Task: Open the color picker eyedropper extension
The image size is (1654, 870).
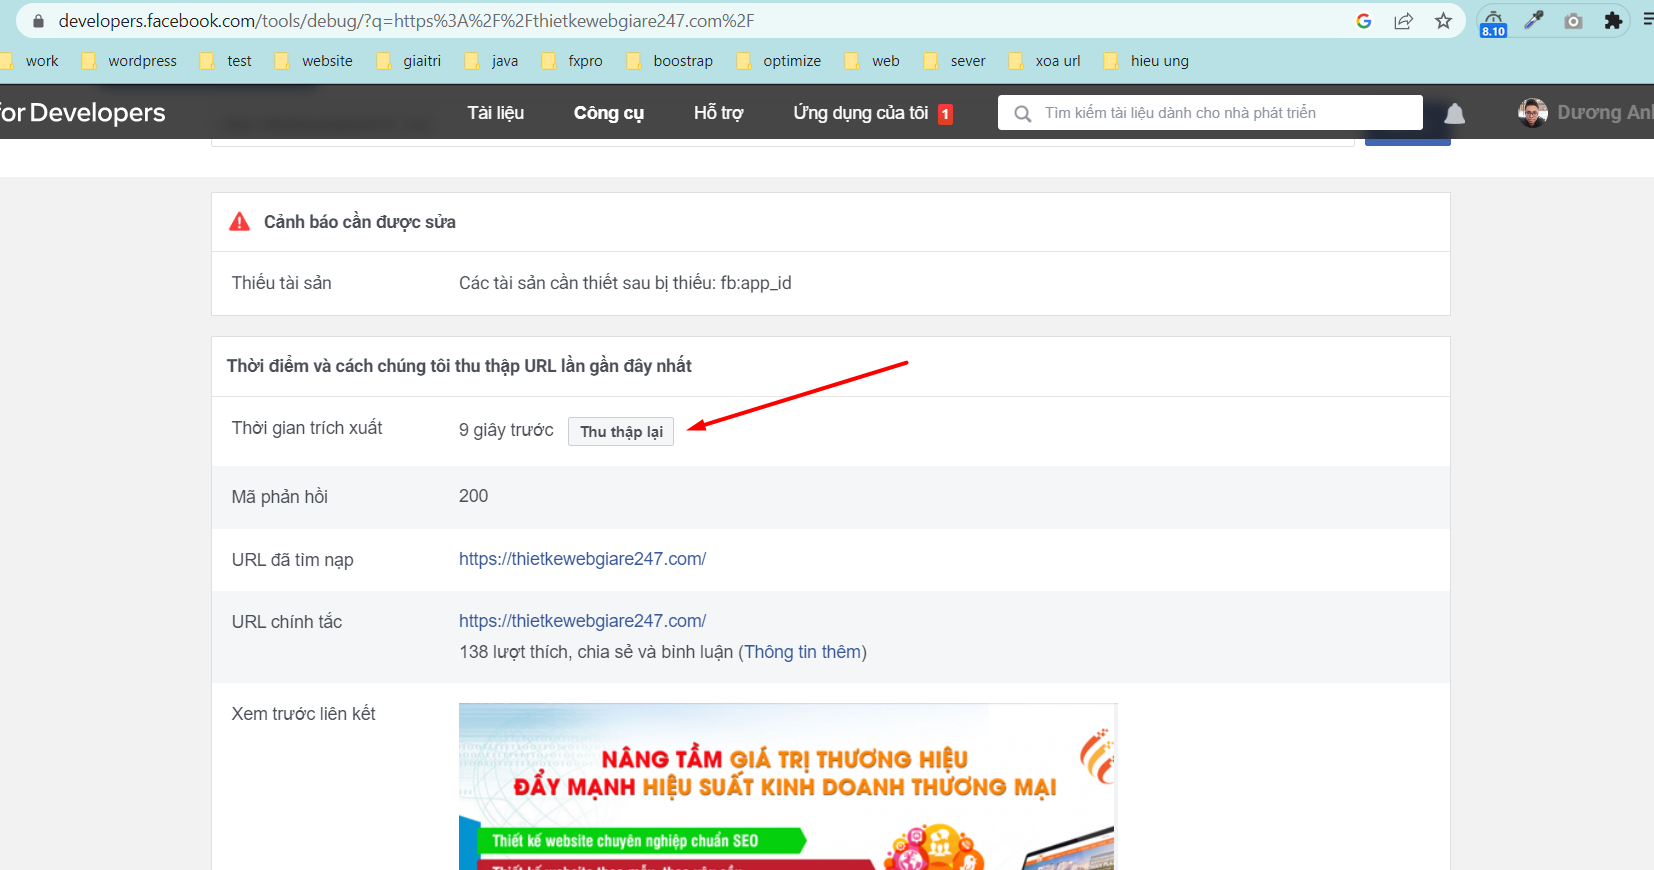Action: [1534, 20]
